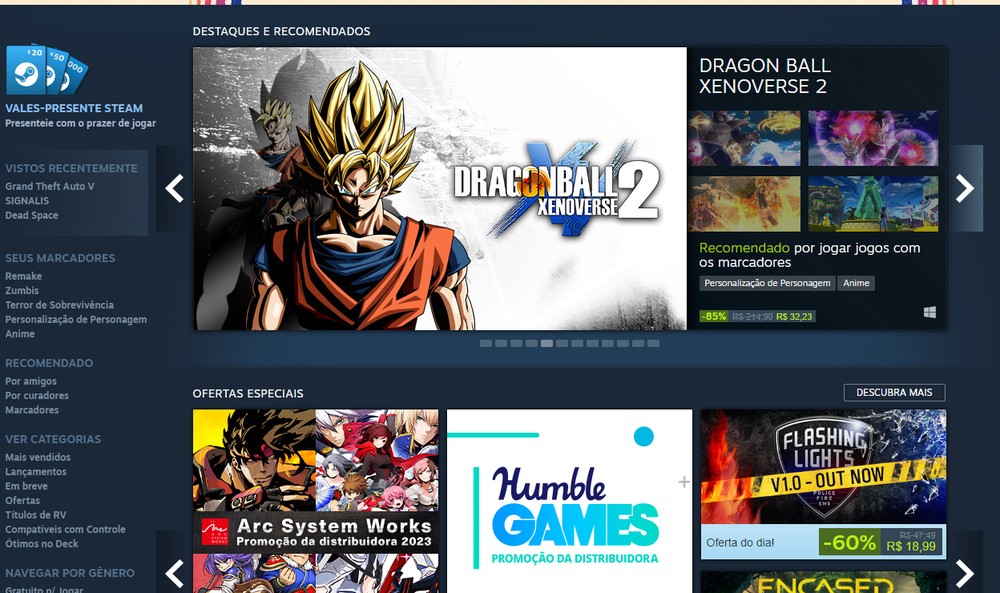This screenshot has width=1000, height=593.
Task: Go back using the featured carousel left arrow
Action: click(x=174, y=187)
